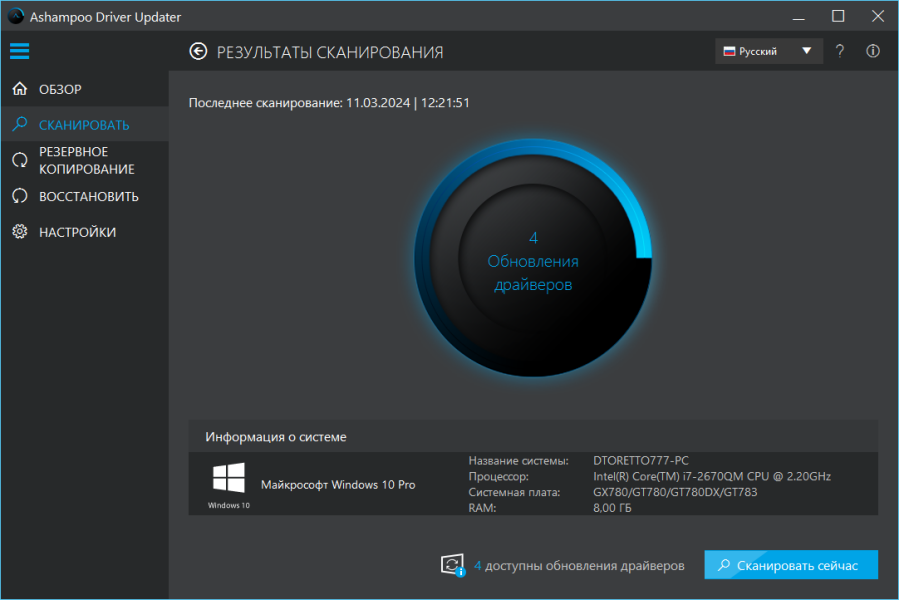Open the Русский language dropdown
This screenshot has height=600, width=899.
(x=769, y=52)
